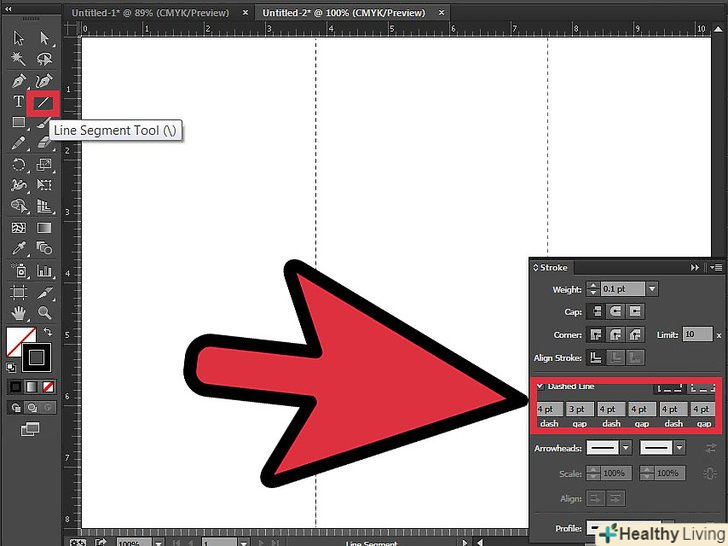Close the Untitled-1 document tab
728x546 pixels.
pos(246,13)
